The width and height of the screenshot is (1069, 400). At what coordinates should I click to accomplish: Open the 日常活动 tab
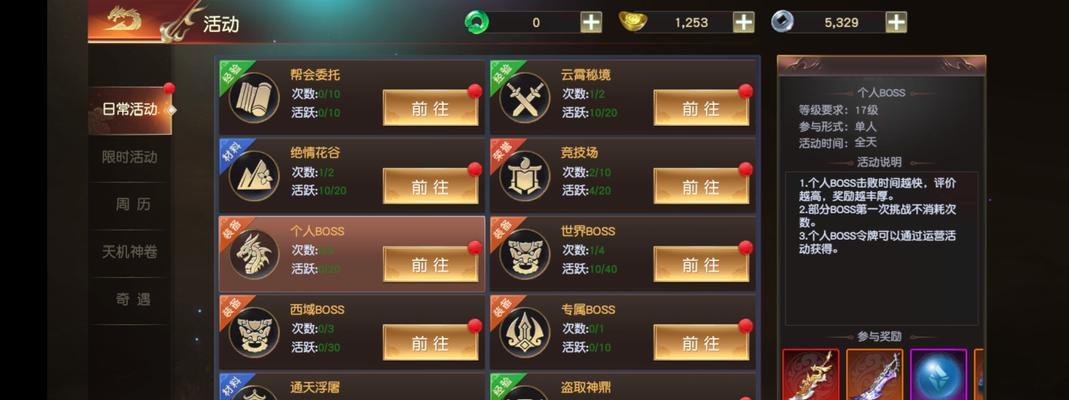[x=130, y=110]
